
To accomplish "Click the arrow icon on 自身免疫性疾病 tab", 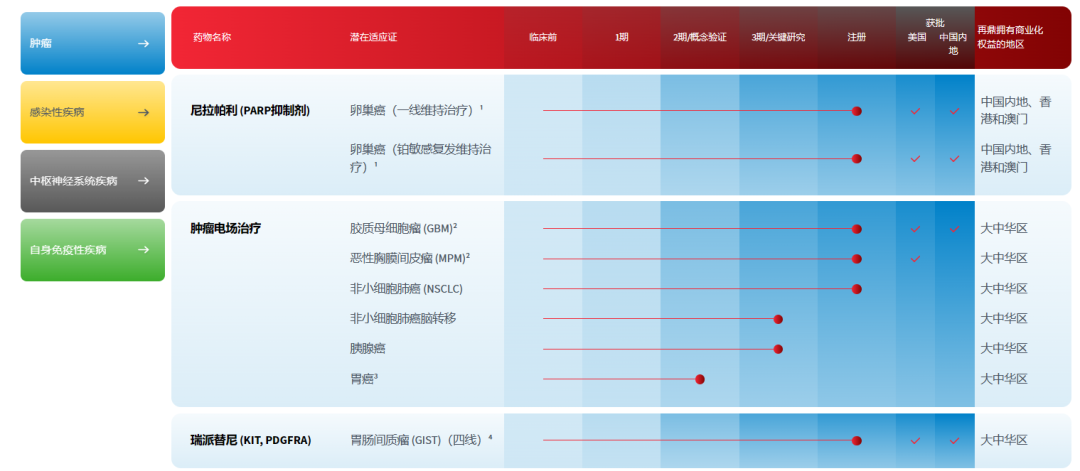I will (x=143, y=249).
